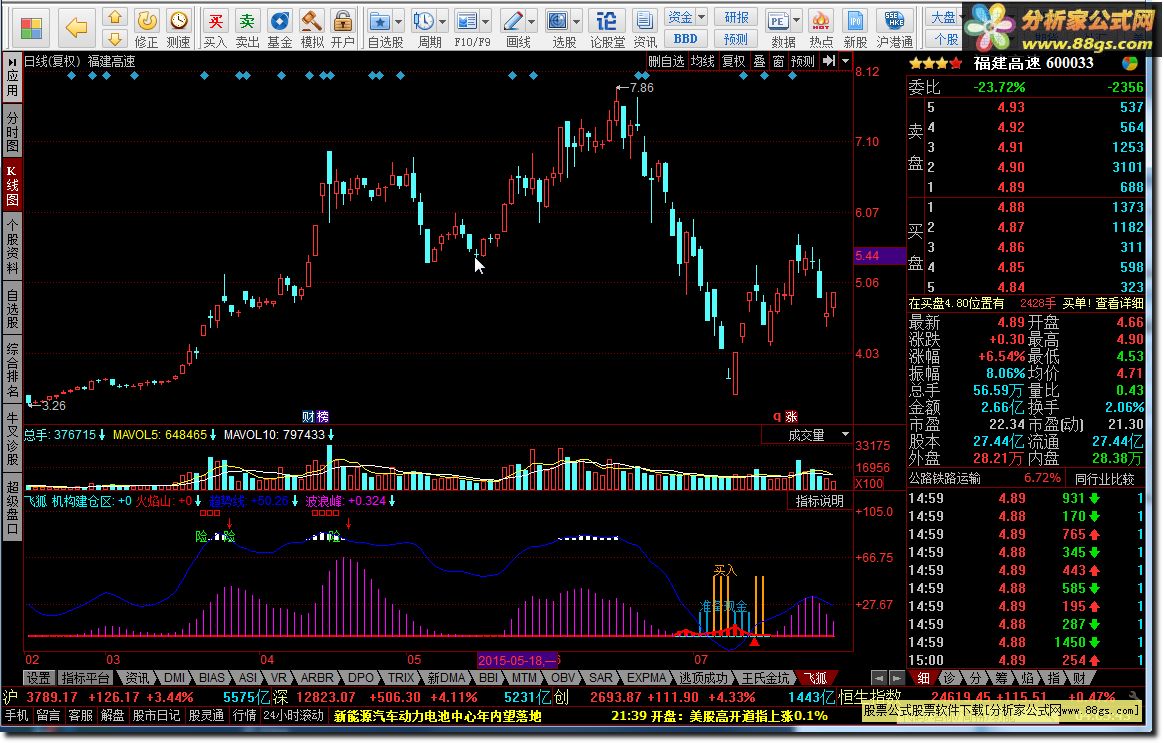Click 同行业比较 industry comparison button

1104,479
